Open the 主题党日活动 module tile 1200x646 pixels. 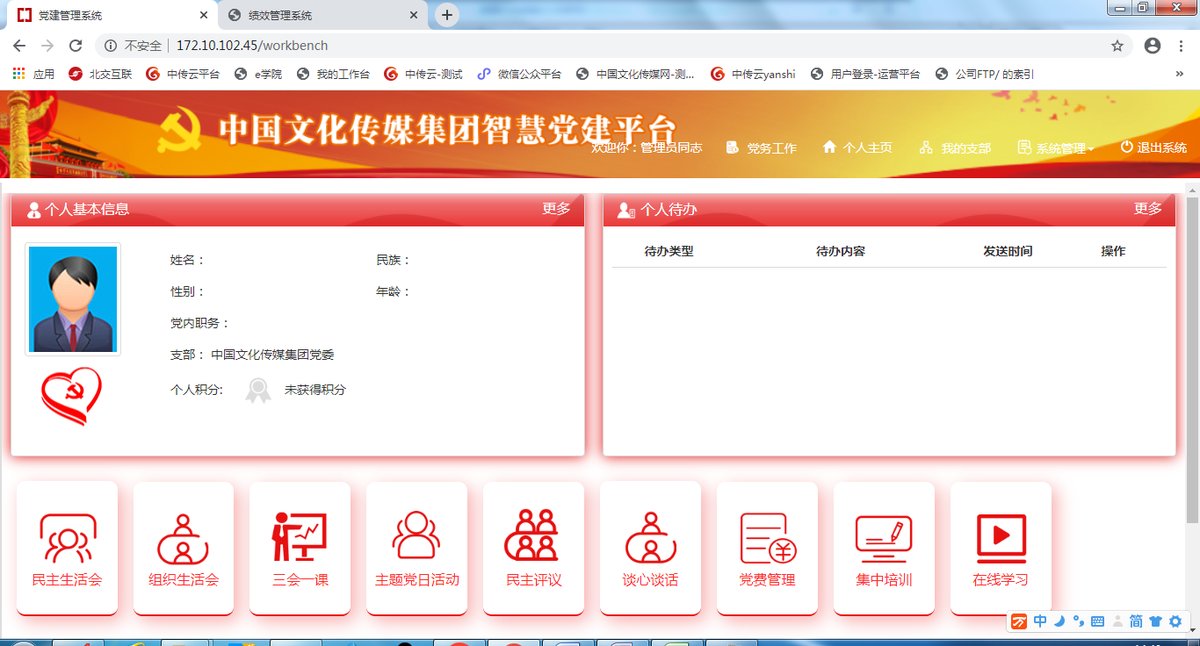pyautogui.click(x=417, y=547)
